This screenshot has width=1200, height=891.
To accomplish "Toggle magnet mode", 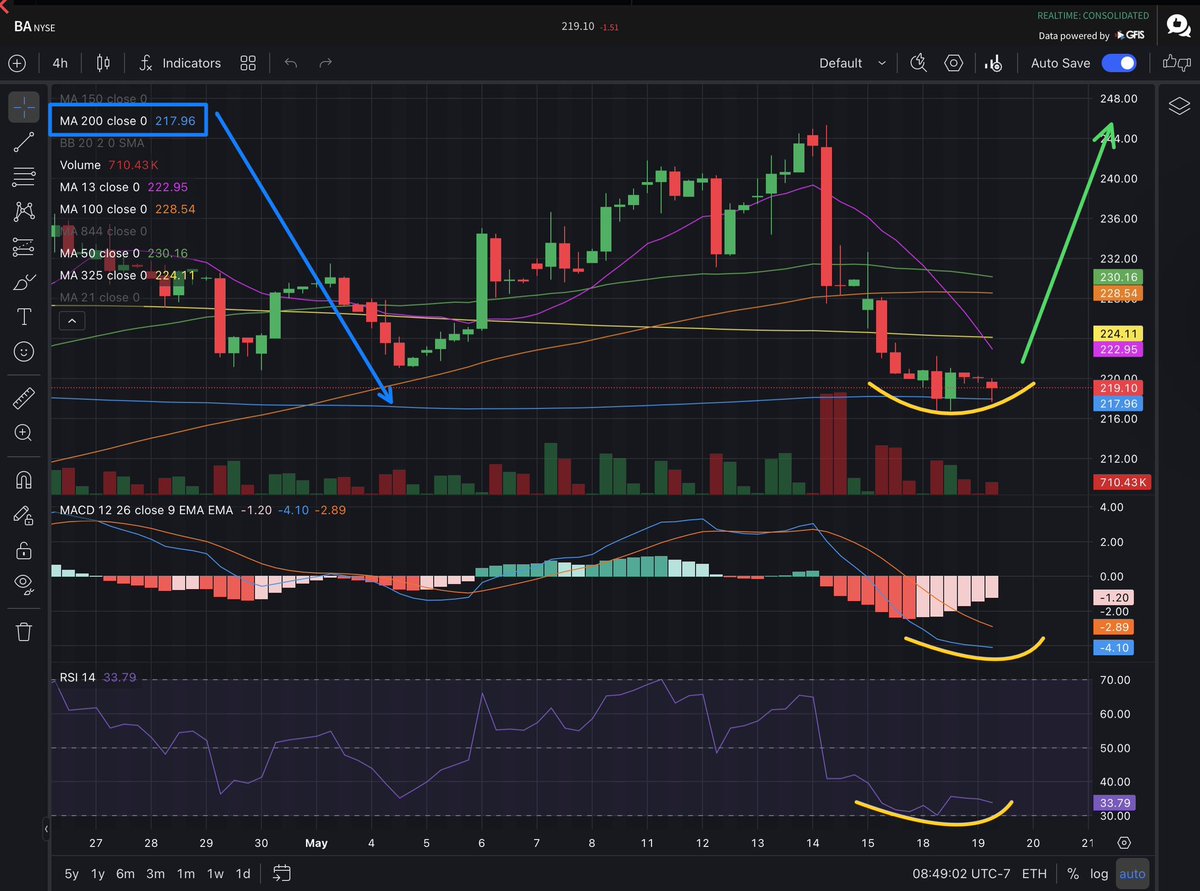I will tap(24, 479).
